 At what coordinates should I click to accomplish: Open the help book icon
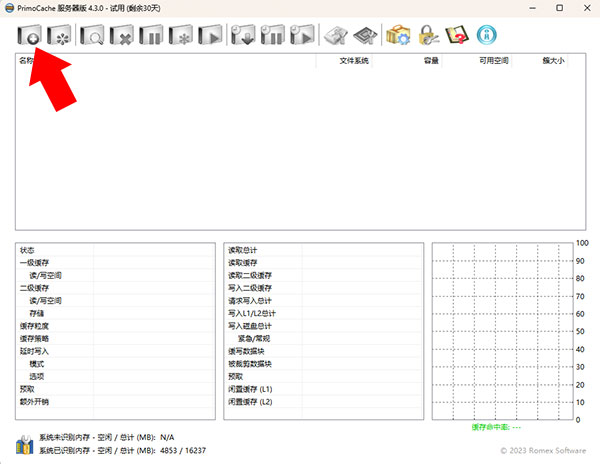(x=457, y=35)
